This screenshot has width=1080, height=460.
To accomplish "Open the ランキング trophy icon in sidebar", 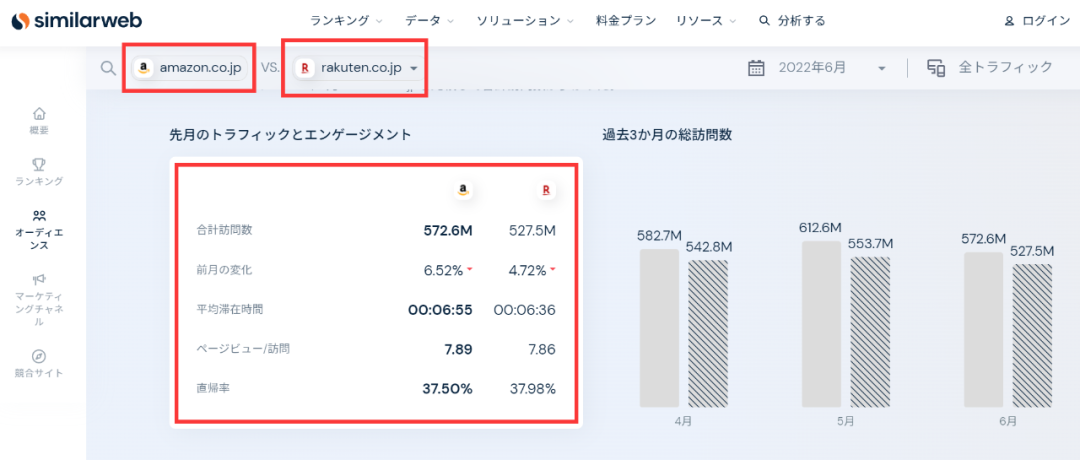I will click(39, 164).
